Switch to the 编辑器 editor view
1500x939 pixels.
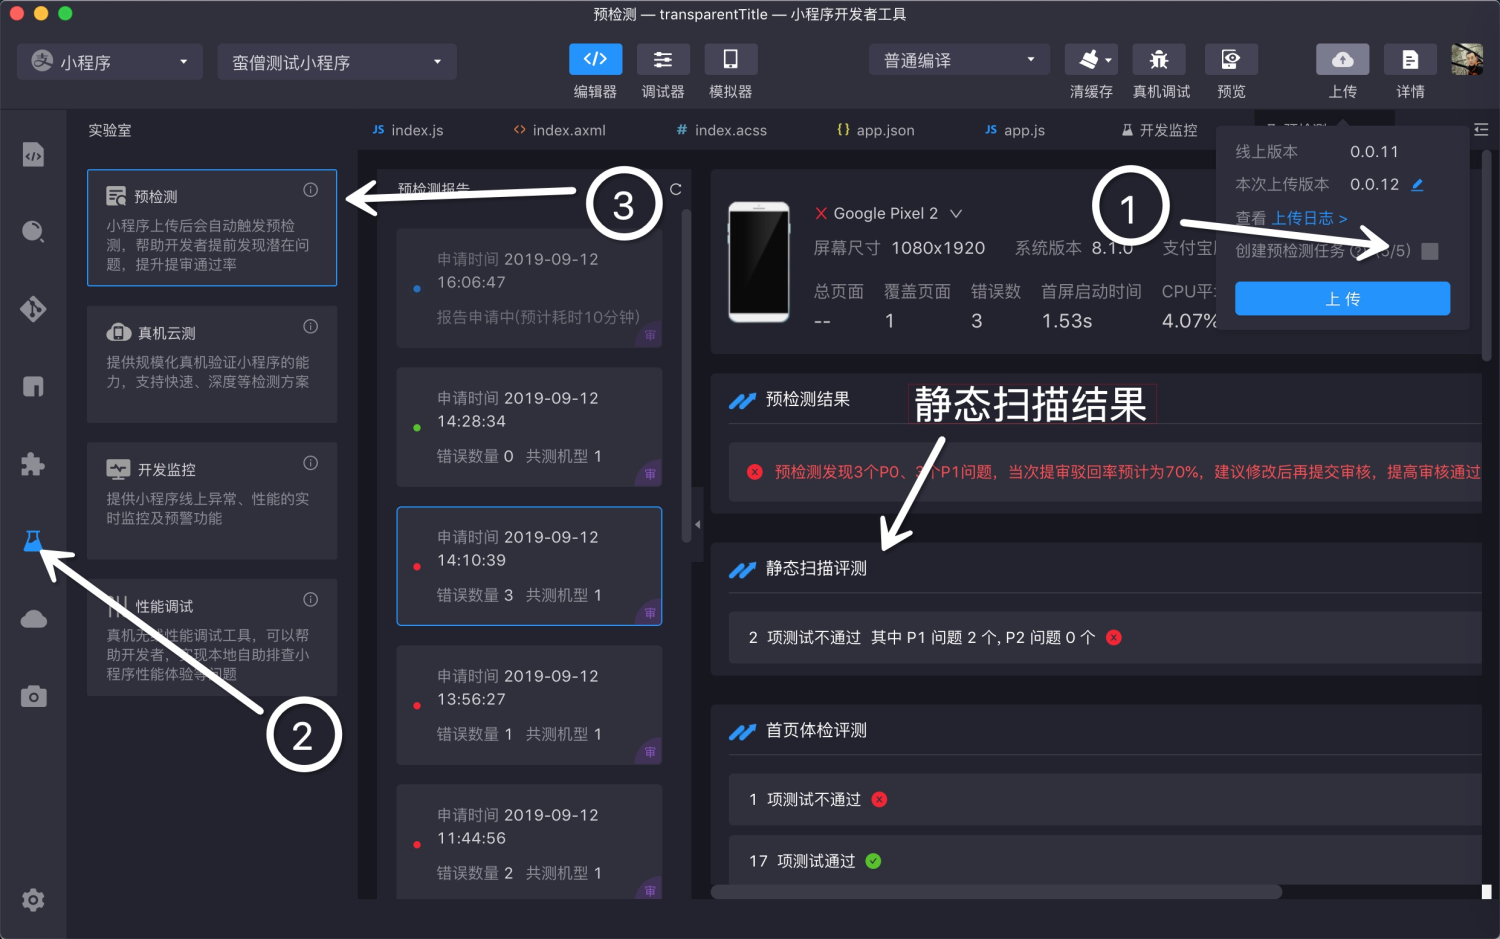pos(595,59)
